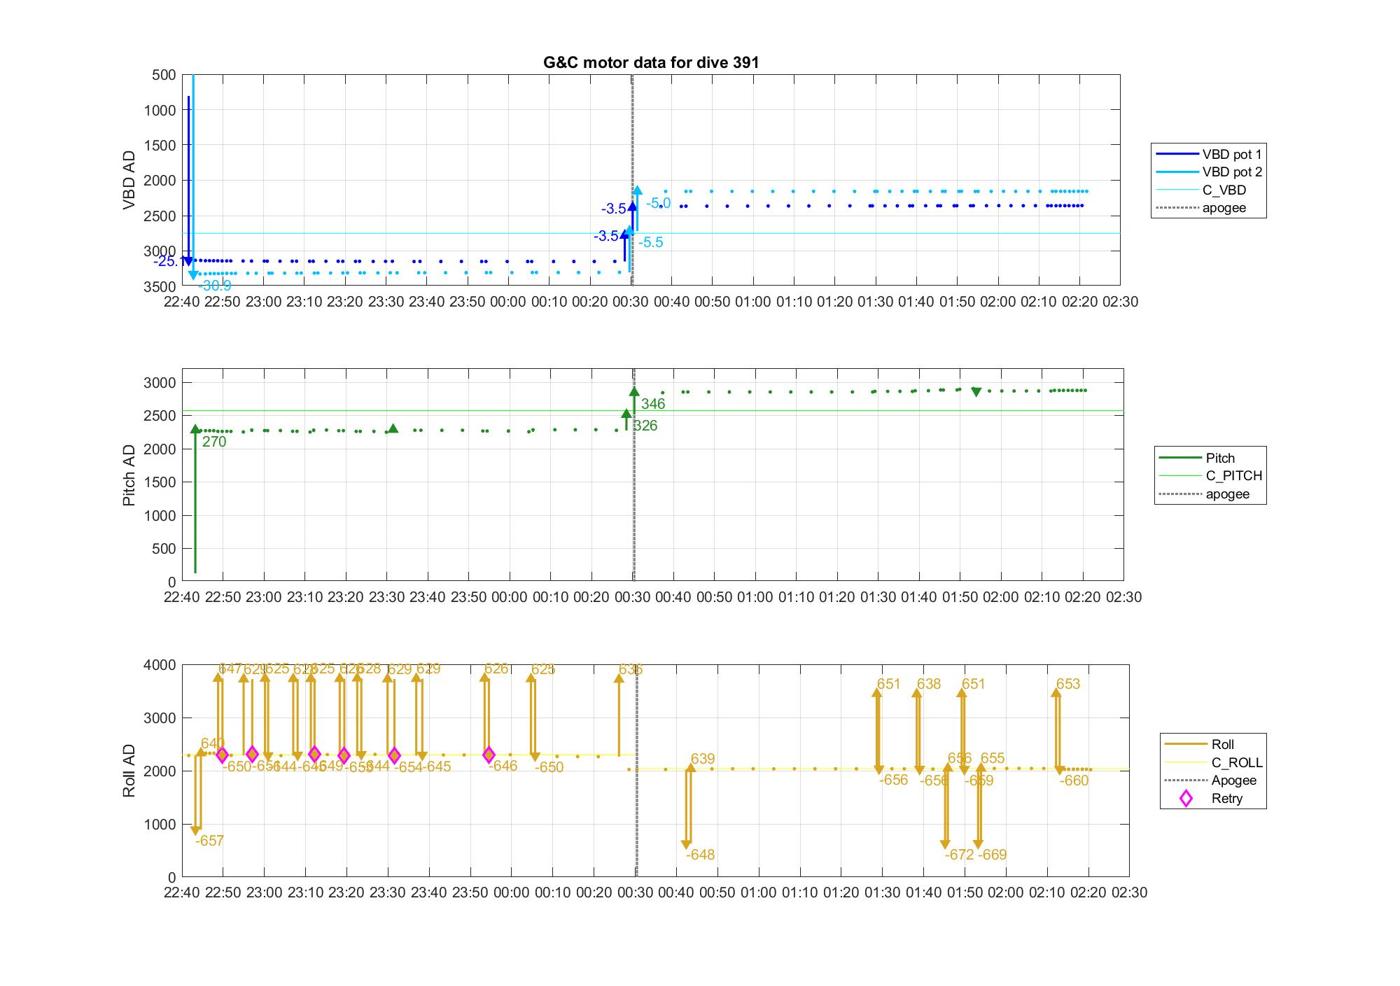
Task: Click the "-669" roll annotation
Action: (992, 855)
